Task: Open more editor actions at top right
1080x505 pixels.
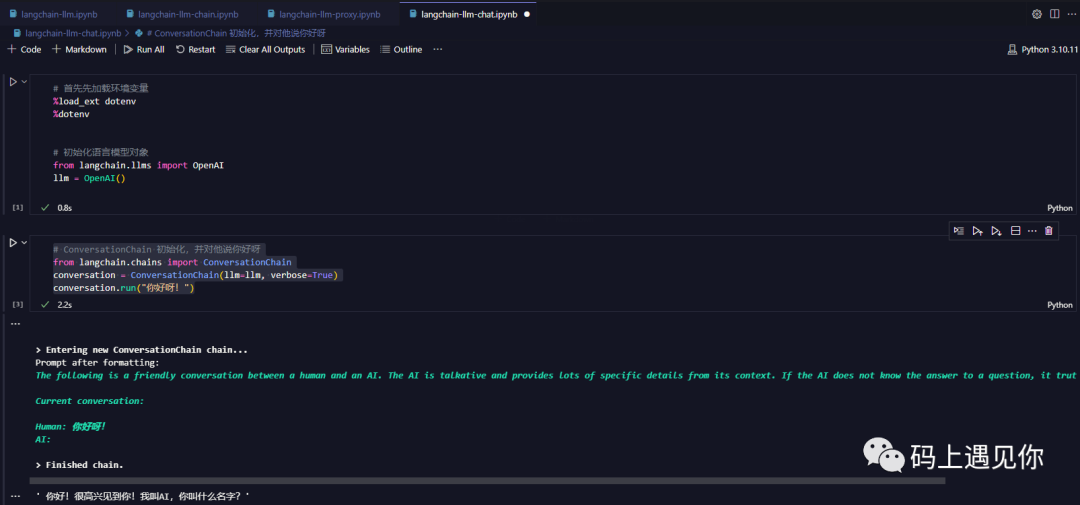Action: (x=1071, y=14)
